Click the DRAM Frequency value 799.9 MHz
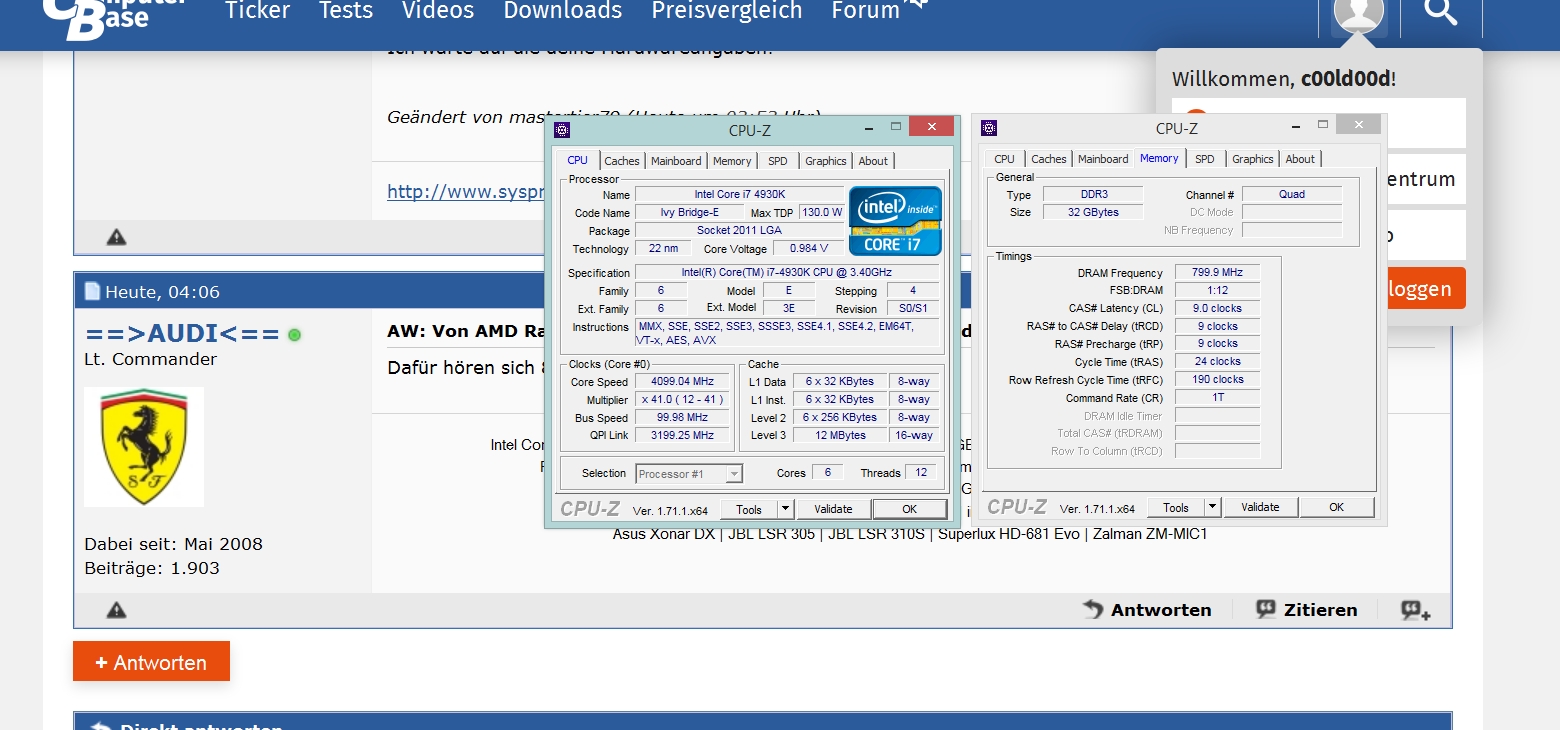Viewport: 1560px width, 730px height. tap(1217, 272)
